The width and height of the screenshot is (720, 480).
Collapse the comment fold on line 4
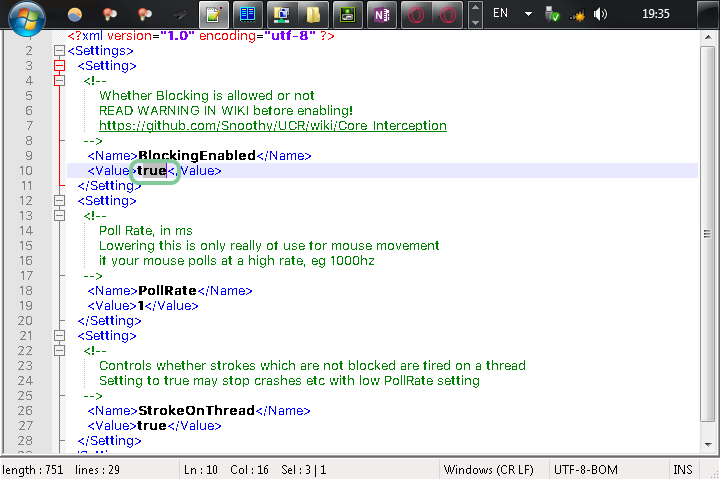pyautogui.click(x=59, y=81)
